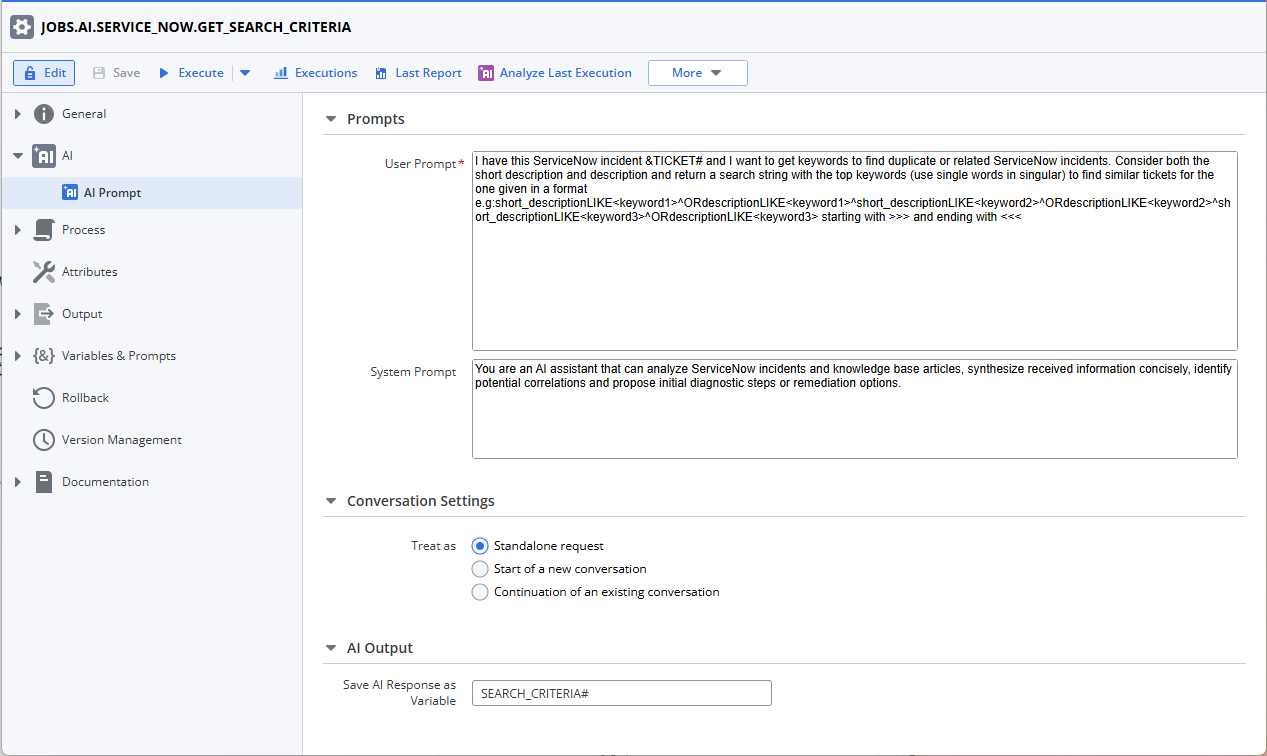Click the SEARCH_CRITERIA# variable field
The height and width of the screenshot is (756, 1267).
(x=622, y=693)
